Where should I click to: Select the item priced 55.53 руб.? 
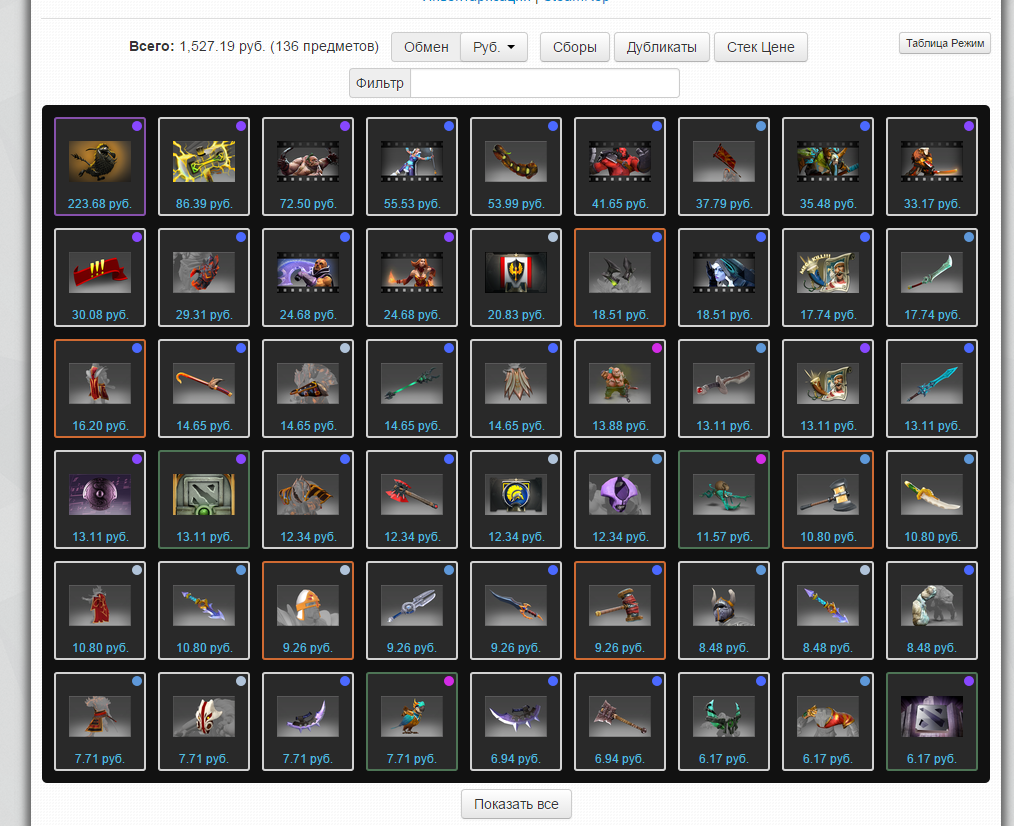pyautogui.click(x=412, y=166)
